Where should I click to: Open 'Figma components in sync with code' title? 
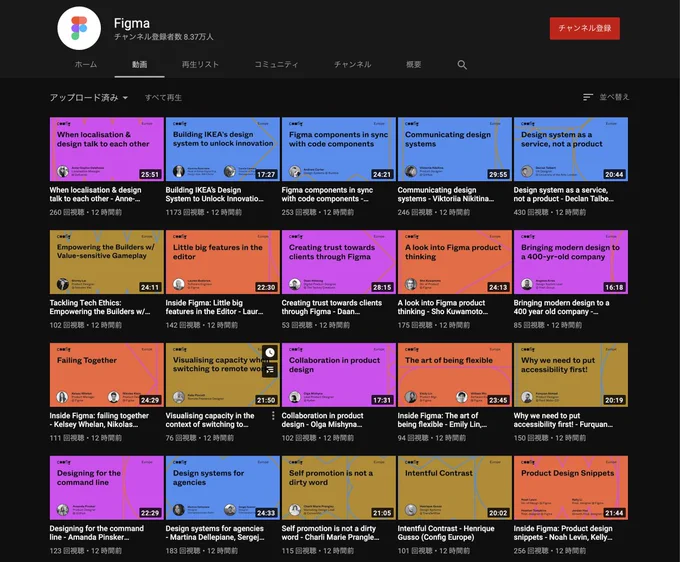(327, 194)
